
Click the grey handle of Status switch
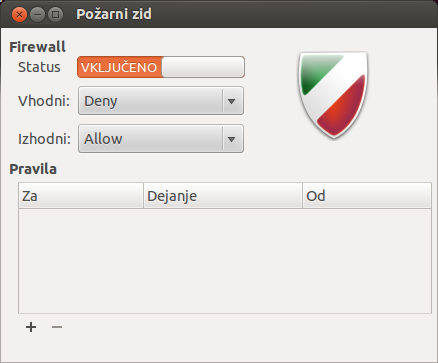click(x=203, y=67)
